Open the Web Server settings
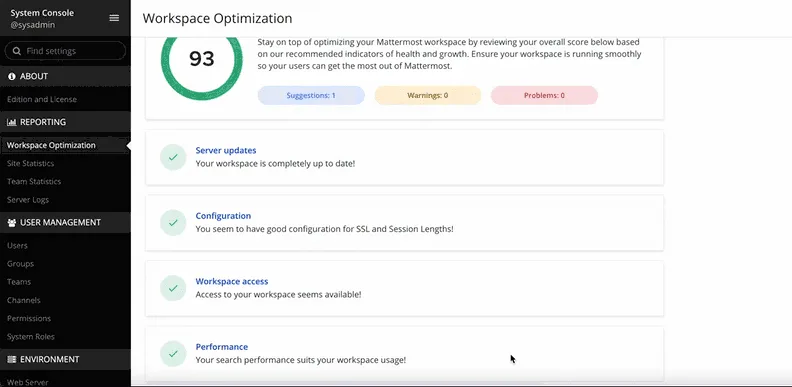Image resolution: width=792 pixels, height=387 pixels. (x=28, y=382)
